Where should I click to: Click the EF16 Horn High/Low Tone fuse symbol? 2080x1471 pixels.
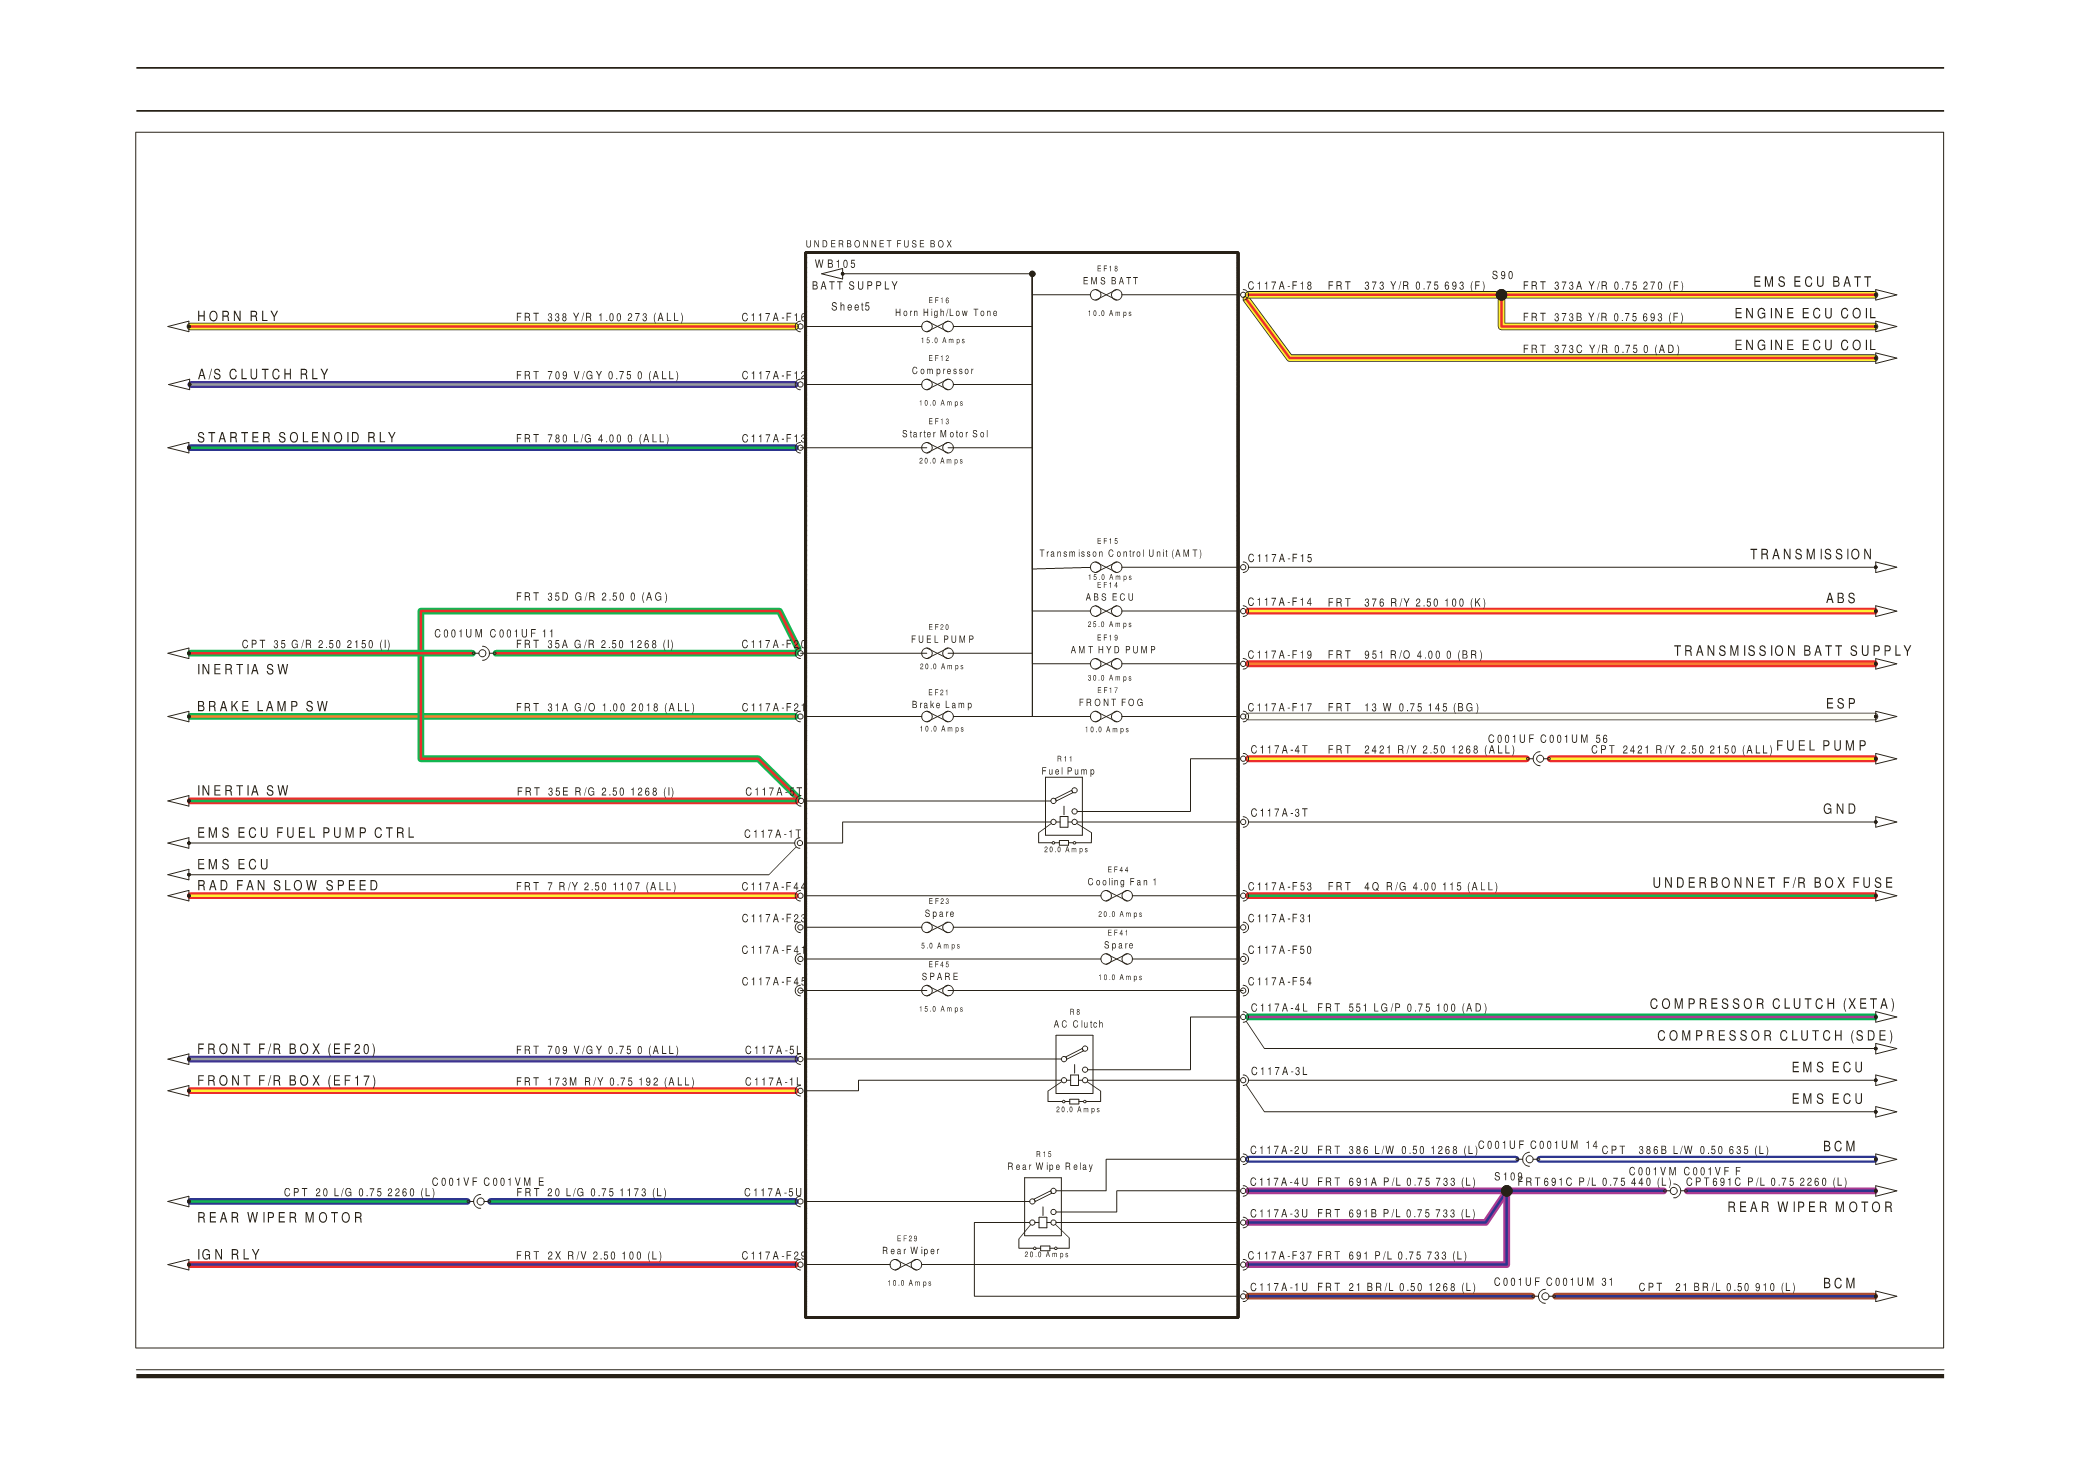(937, 326)
